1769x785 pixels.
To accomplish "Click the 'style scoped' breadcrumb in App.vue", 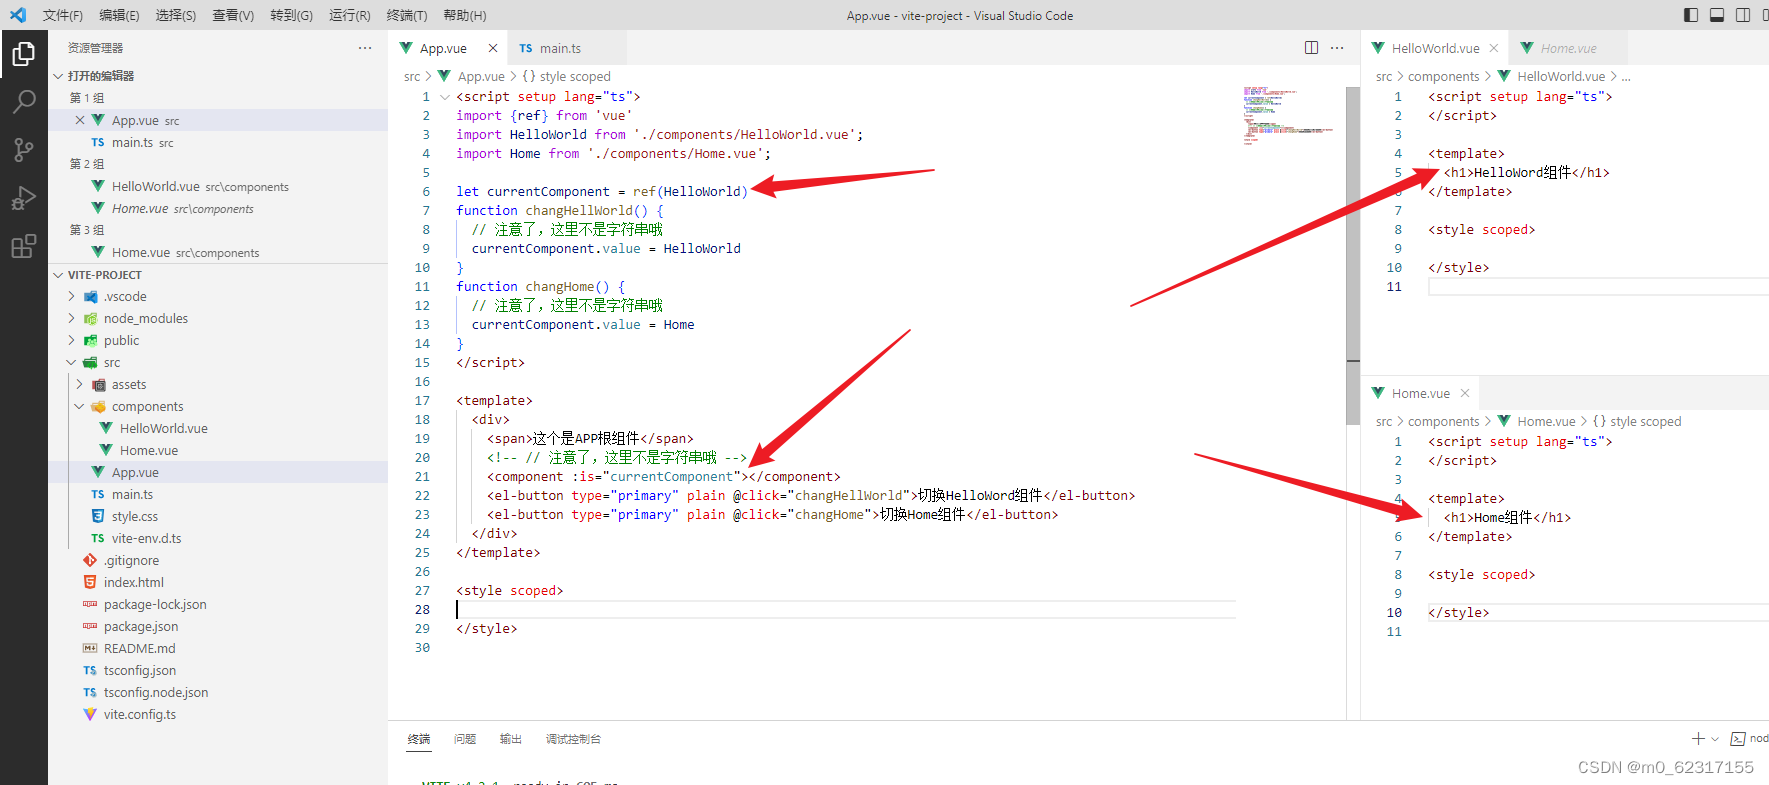I will click(x=575, y=76).
